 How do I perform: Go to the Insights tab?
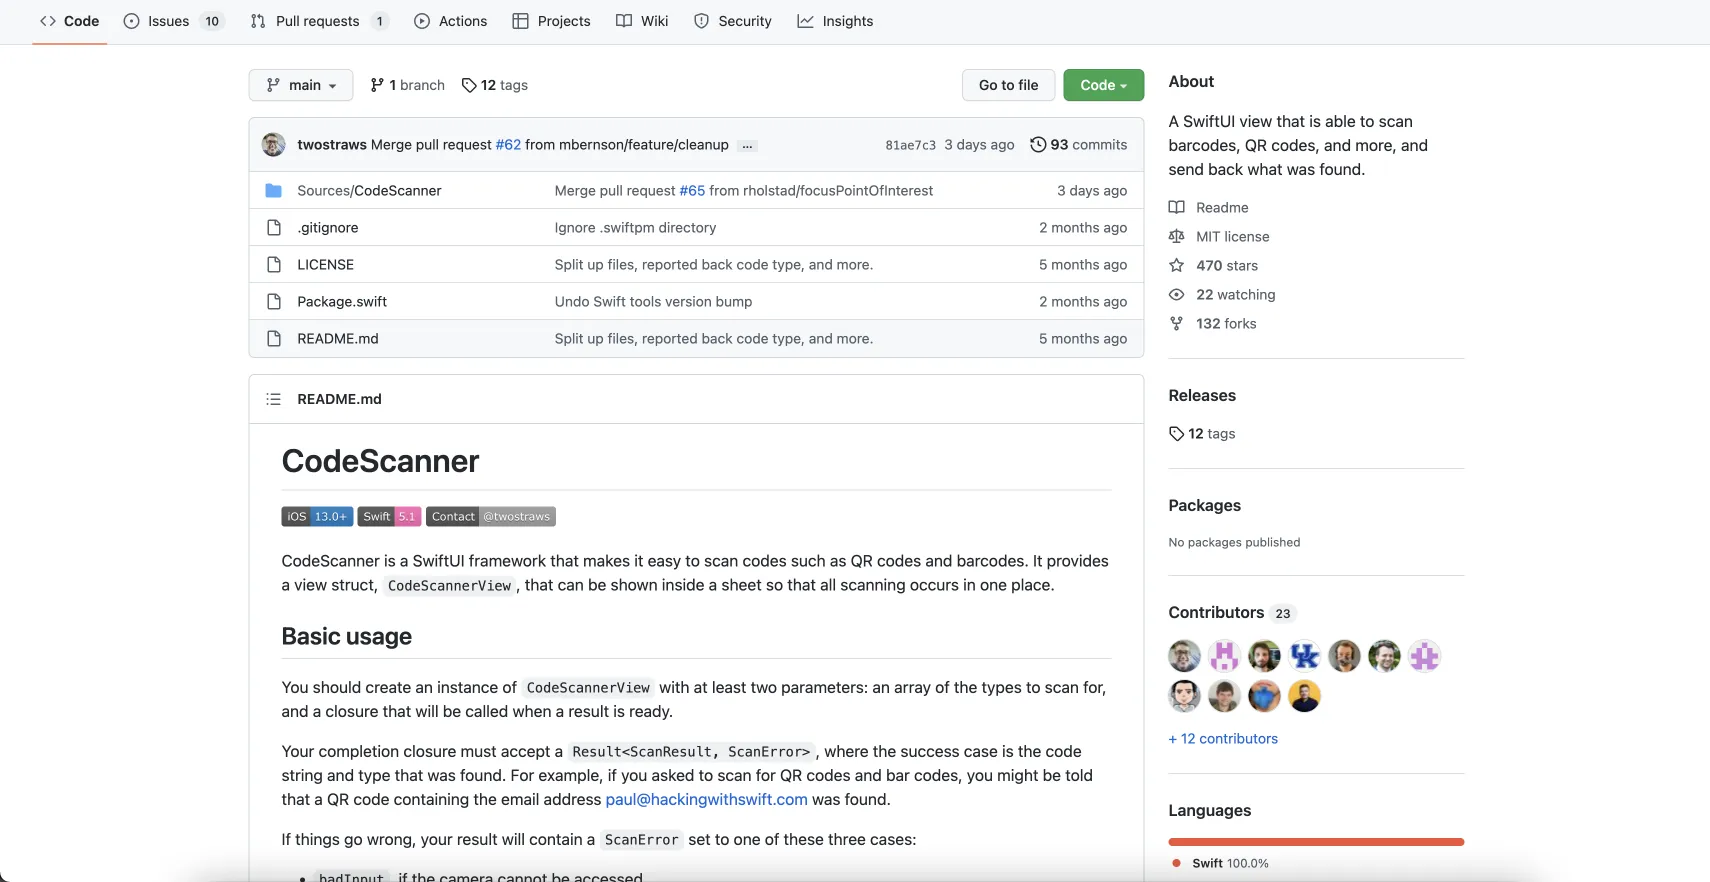(835, 21)
